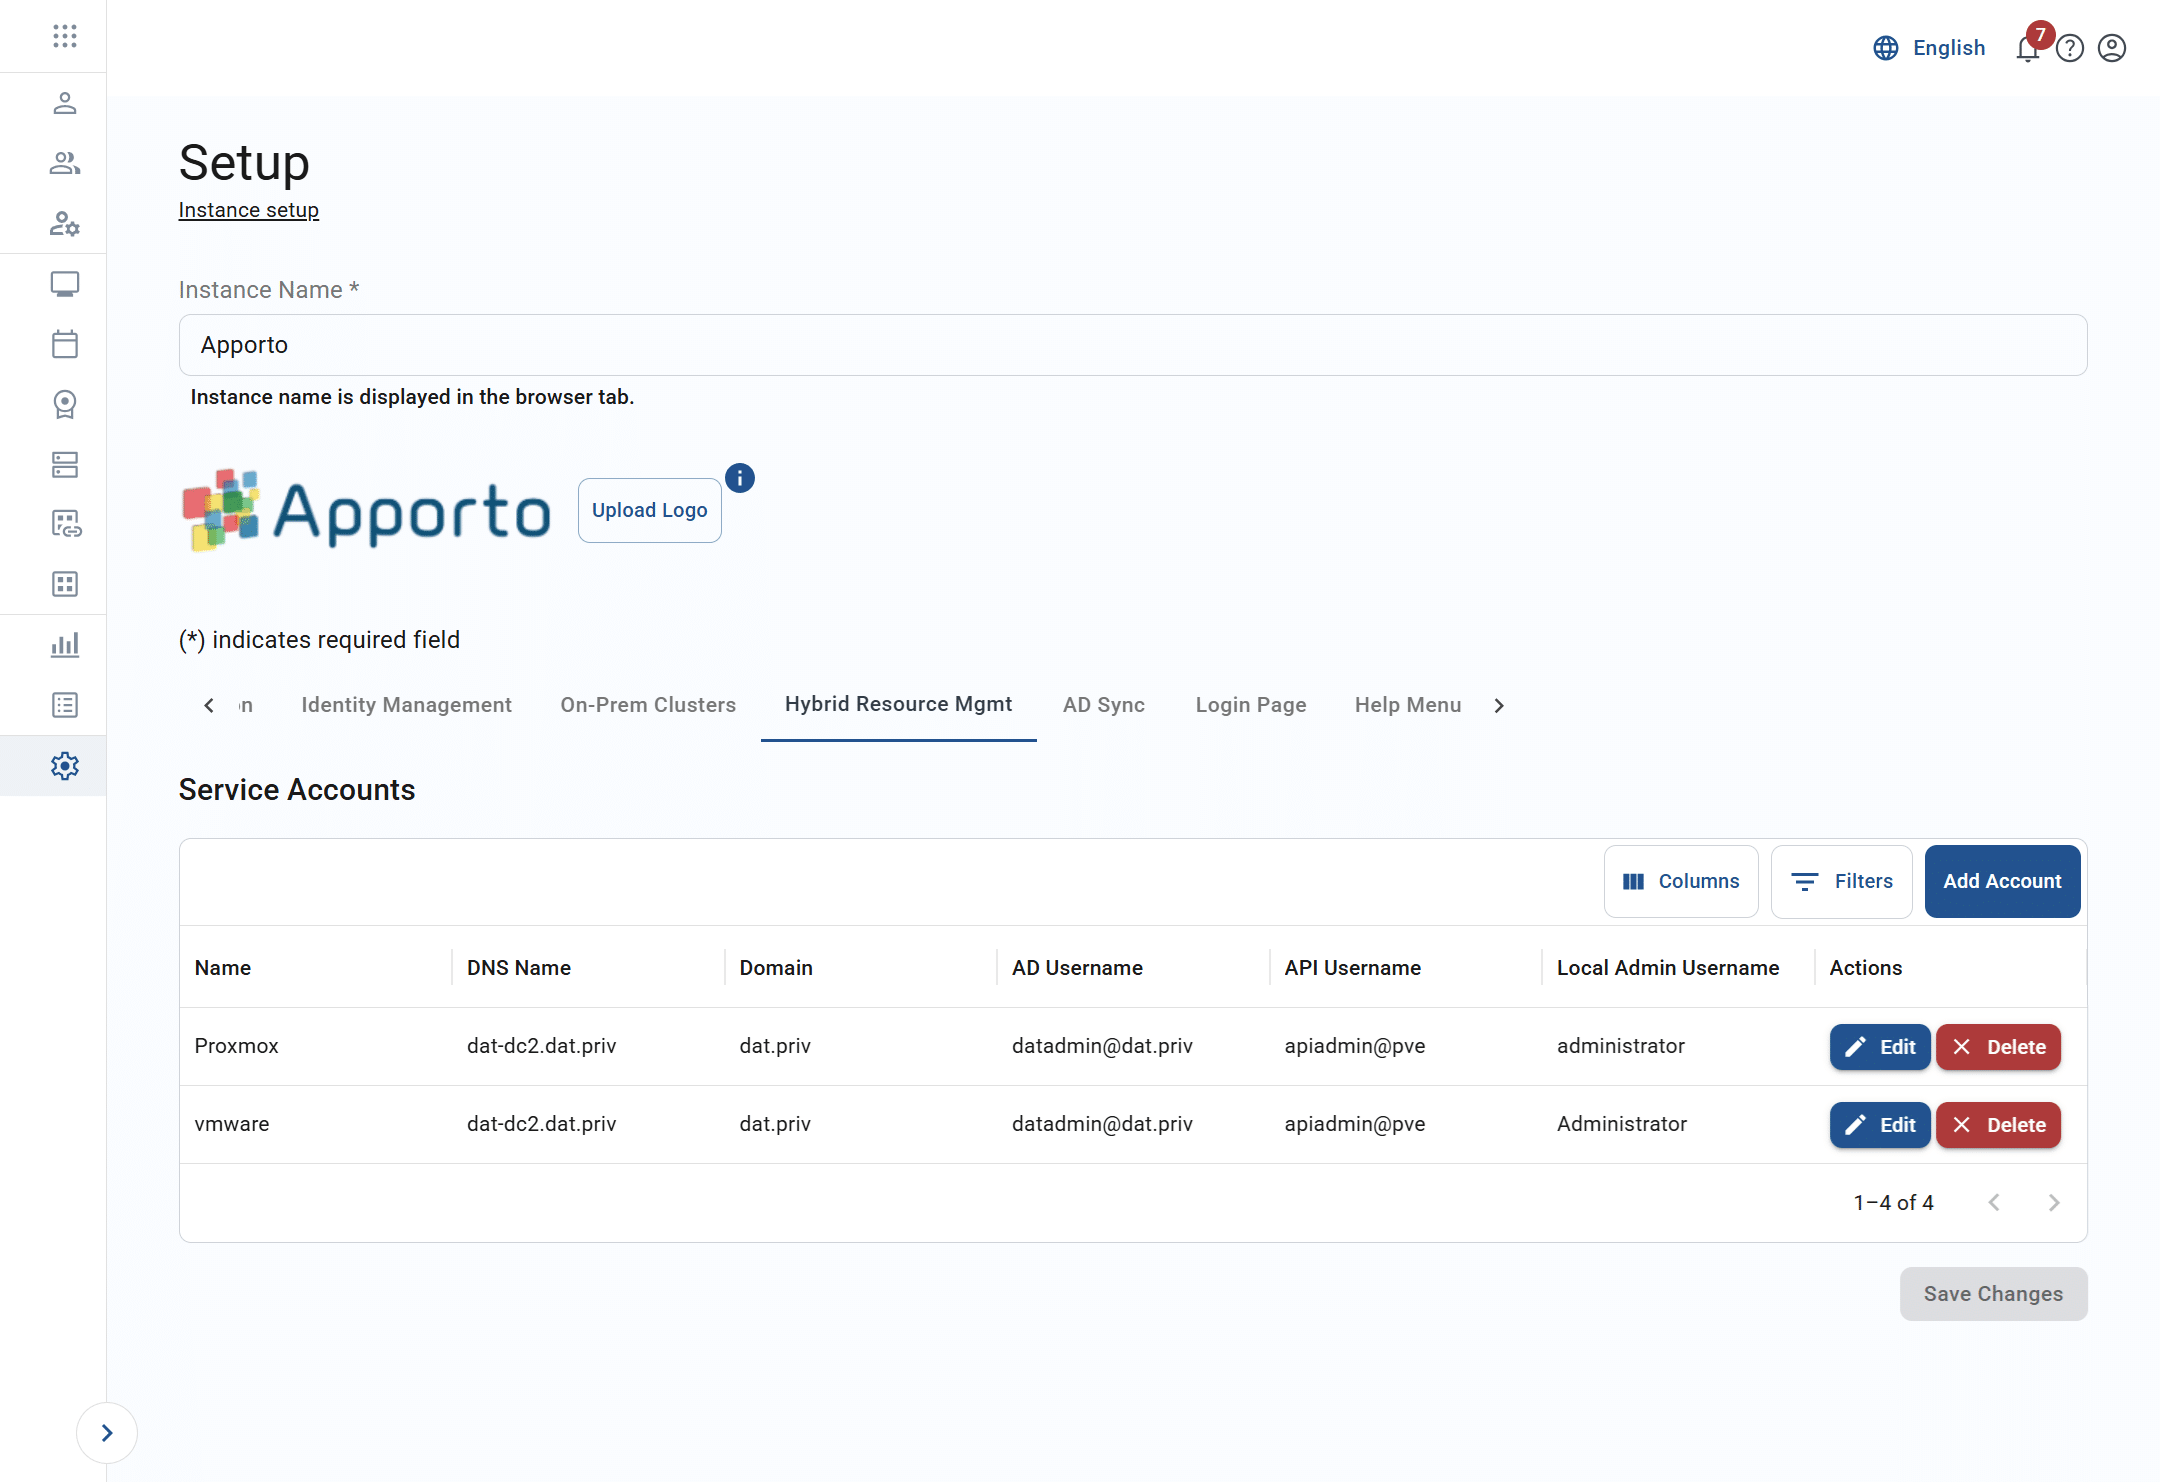Open the Filters panel for Service Accounts

coord(1841,881)
